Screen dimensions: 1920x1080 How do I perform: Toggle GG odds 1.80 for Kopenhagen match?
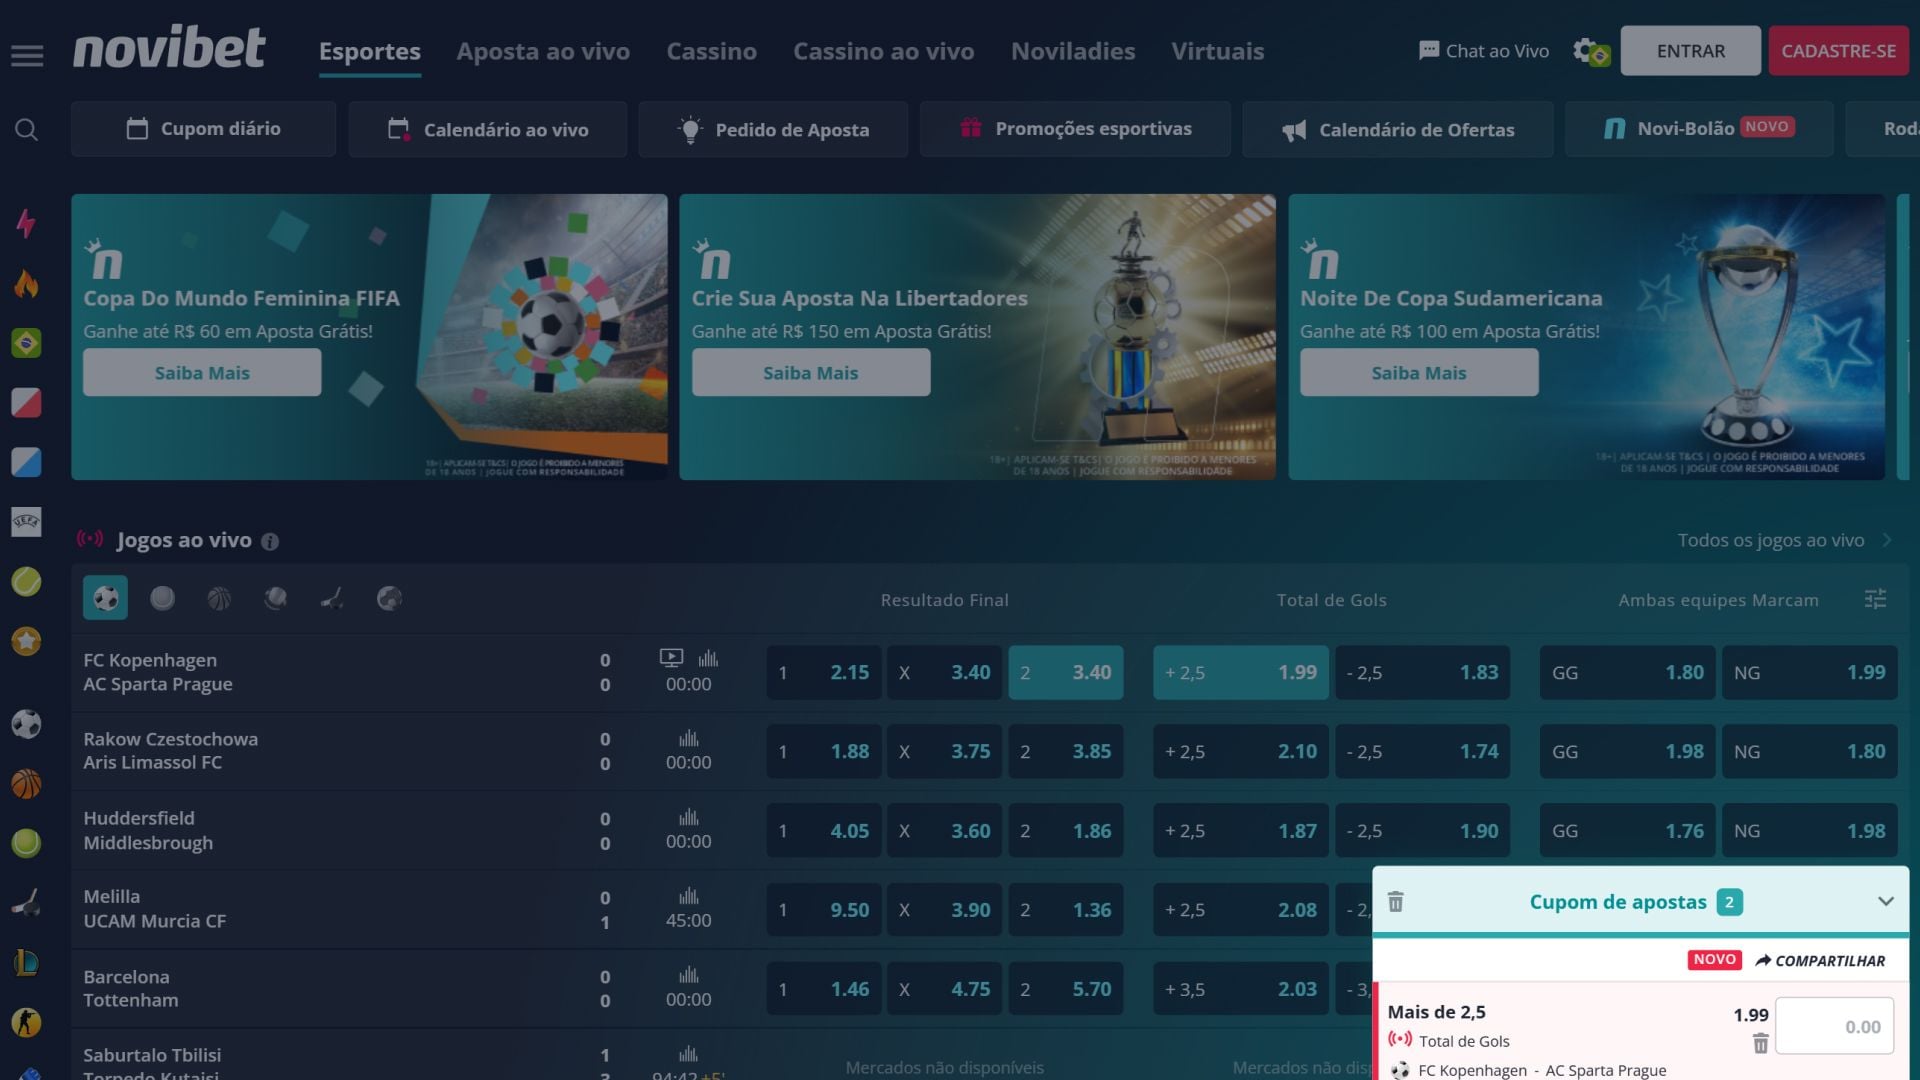coord(1627,673)
